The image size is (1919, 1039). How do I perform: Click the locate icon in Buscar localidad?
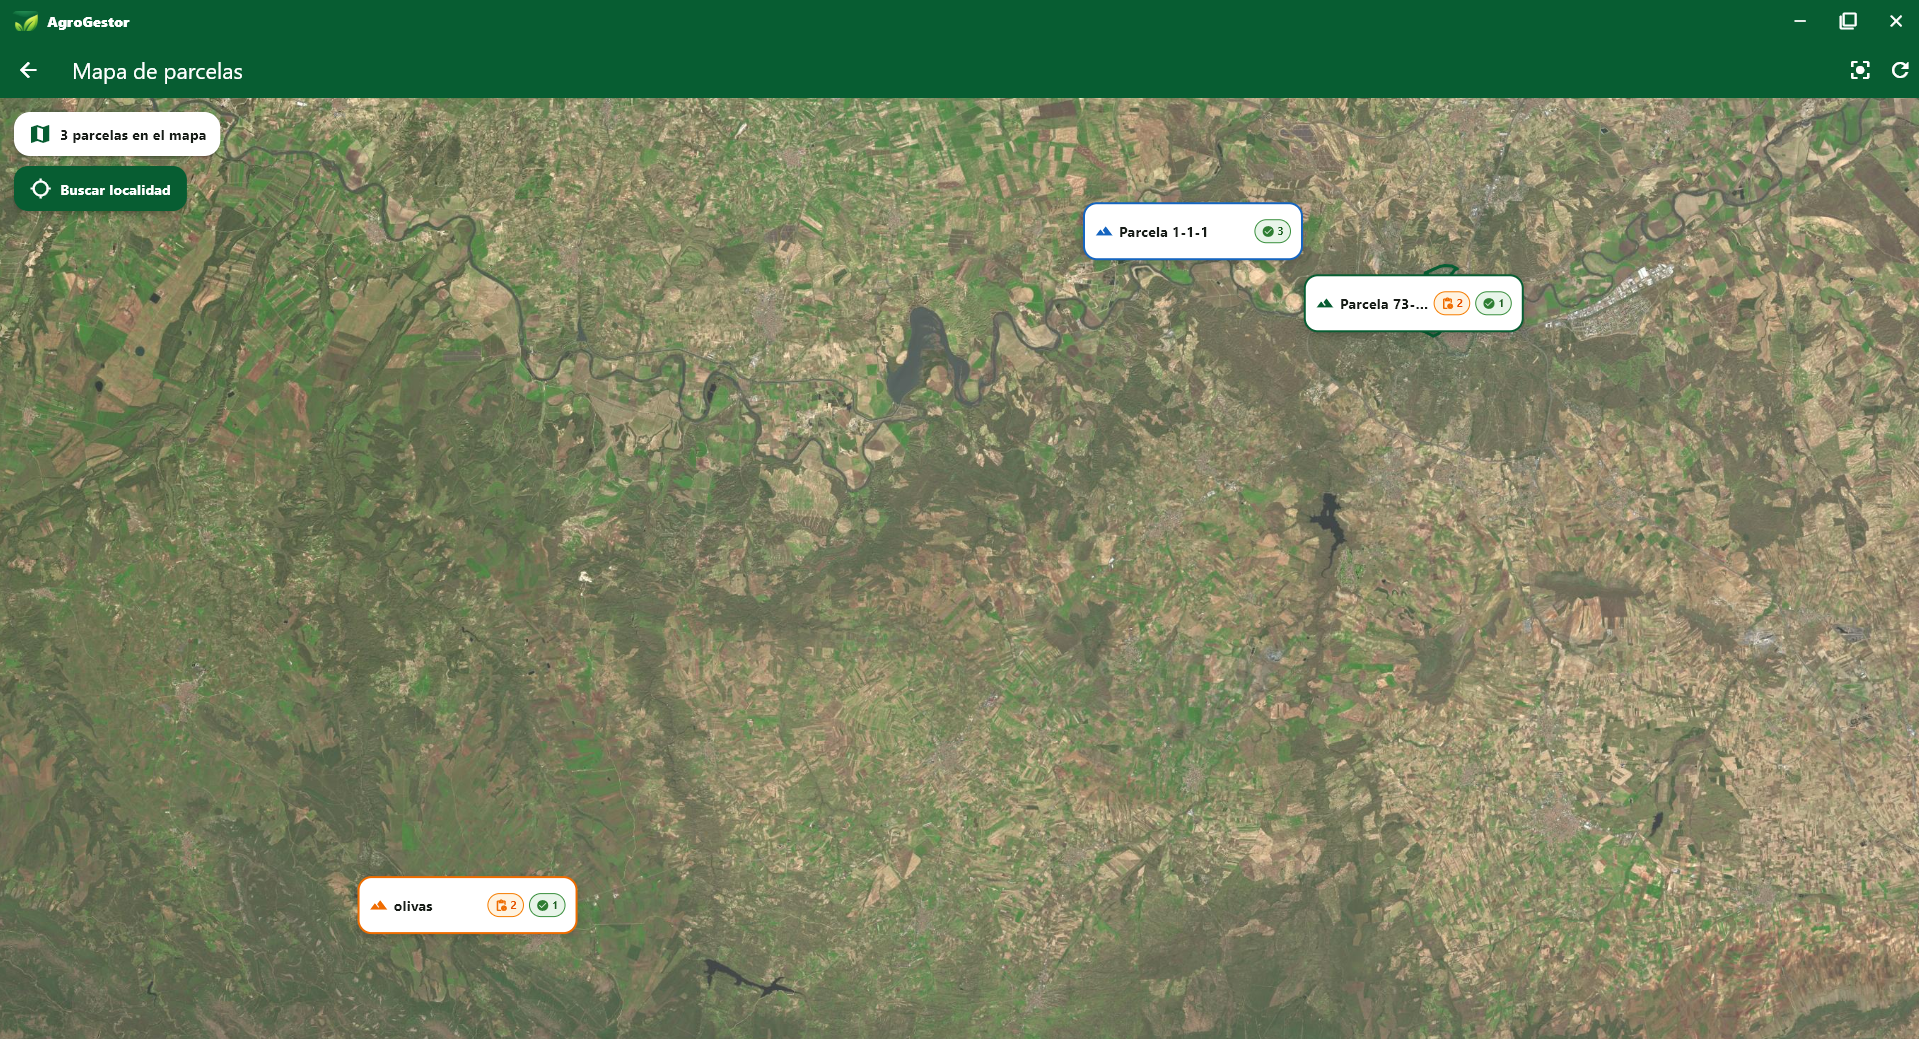click(40, 189)
